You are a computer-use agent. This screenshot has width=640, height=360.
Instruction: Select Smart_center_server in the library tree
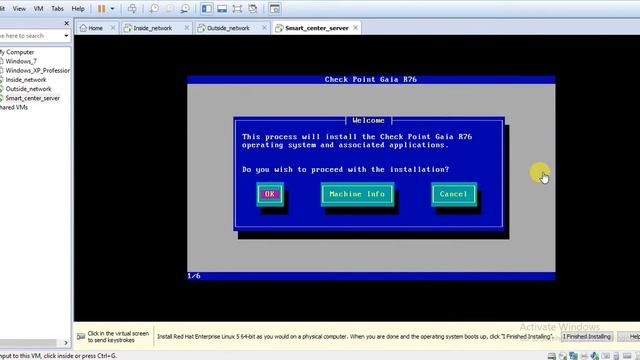32,98
